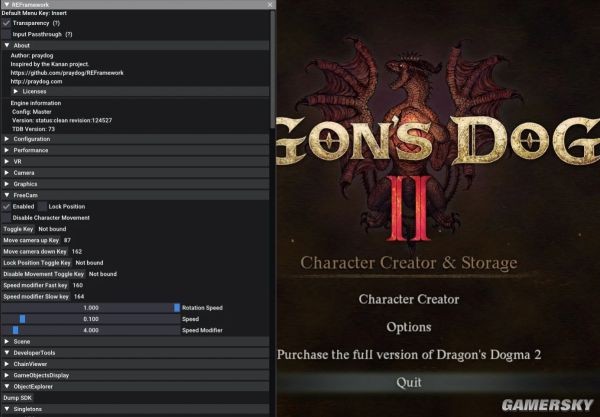Image resolution: width=600 pixels, height=417 pixels.
Task: Close the REFramework overlay window
Action: (270, 5)
